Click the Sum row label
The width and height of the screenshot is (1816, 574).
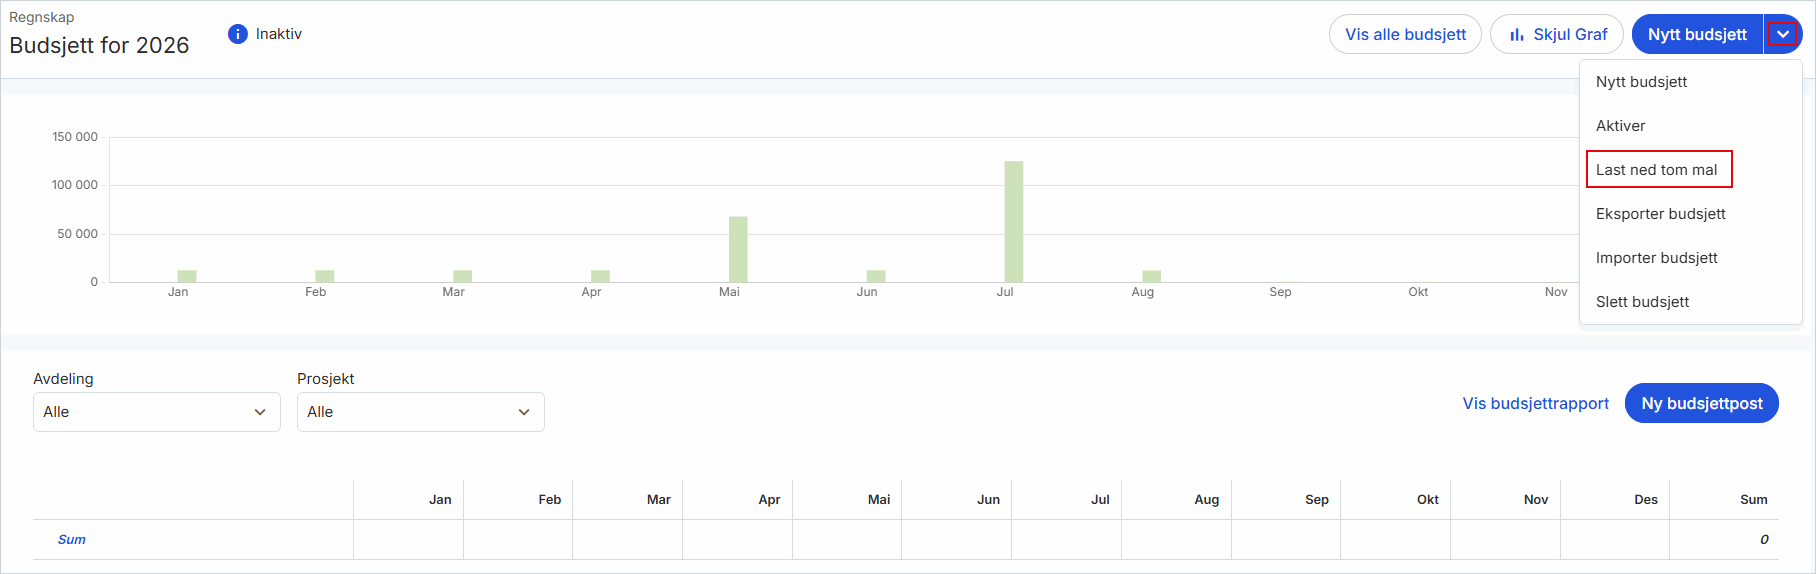pyautogui.click(x=72, y=539)
